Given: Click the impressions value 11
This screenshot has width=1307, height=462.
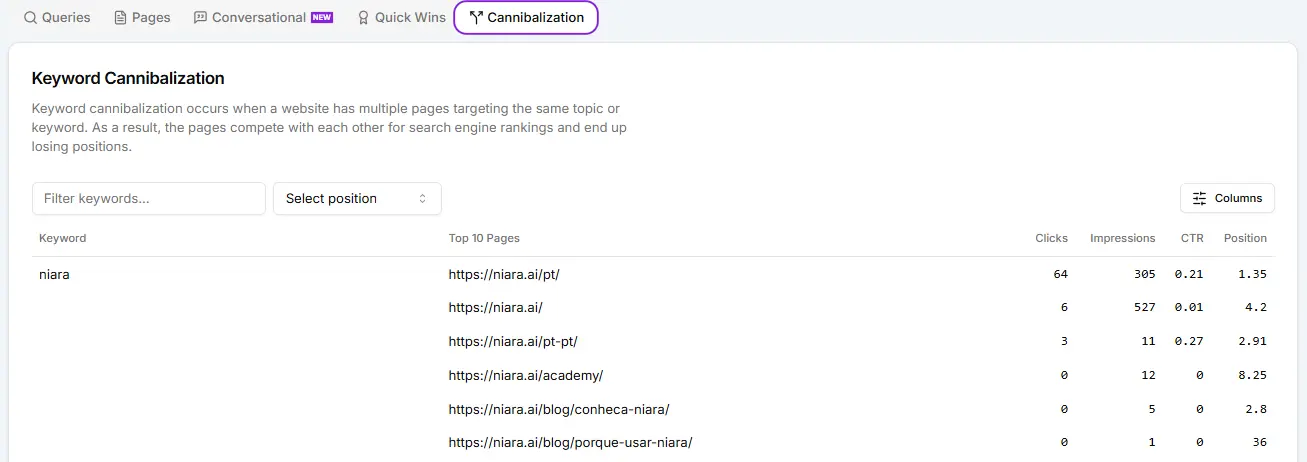Looking at the screenshot, I should coord(1148,341).
